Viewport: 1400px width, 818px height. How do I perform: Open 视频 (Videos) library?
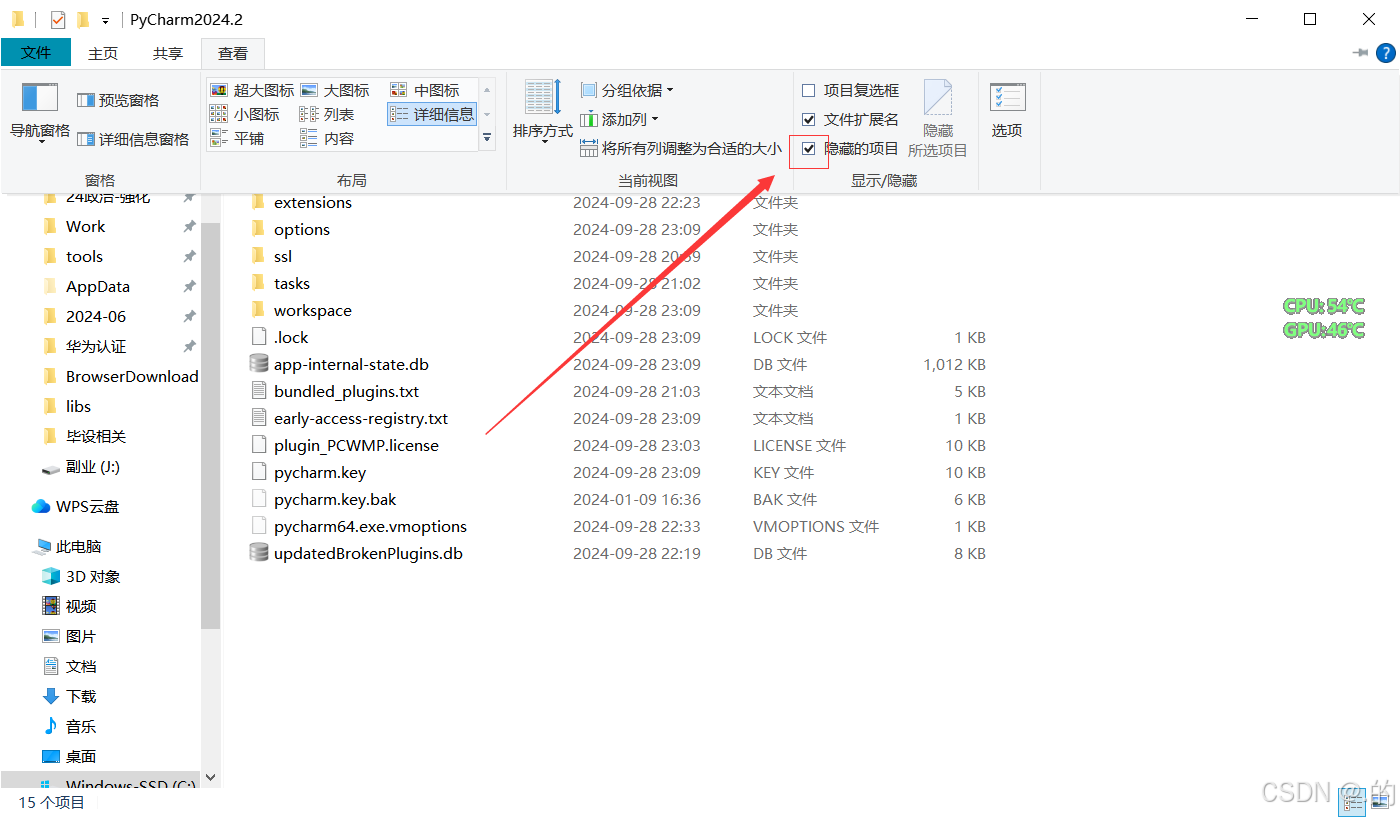pyautogui.click(x=81, y=606)
